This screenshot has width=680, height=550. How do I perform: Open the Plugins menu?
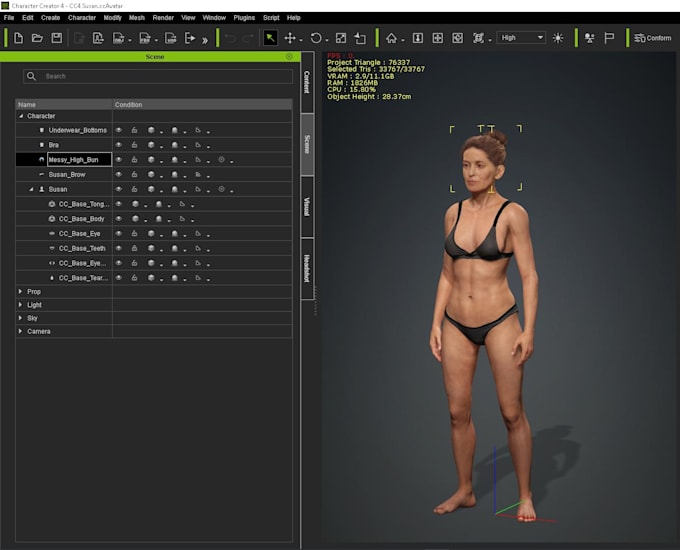click(244, 18)
